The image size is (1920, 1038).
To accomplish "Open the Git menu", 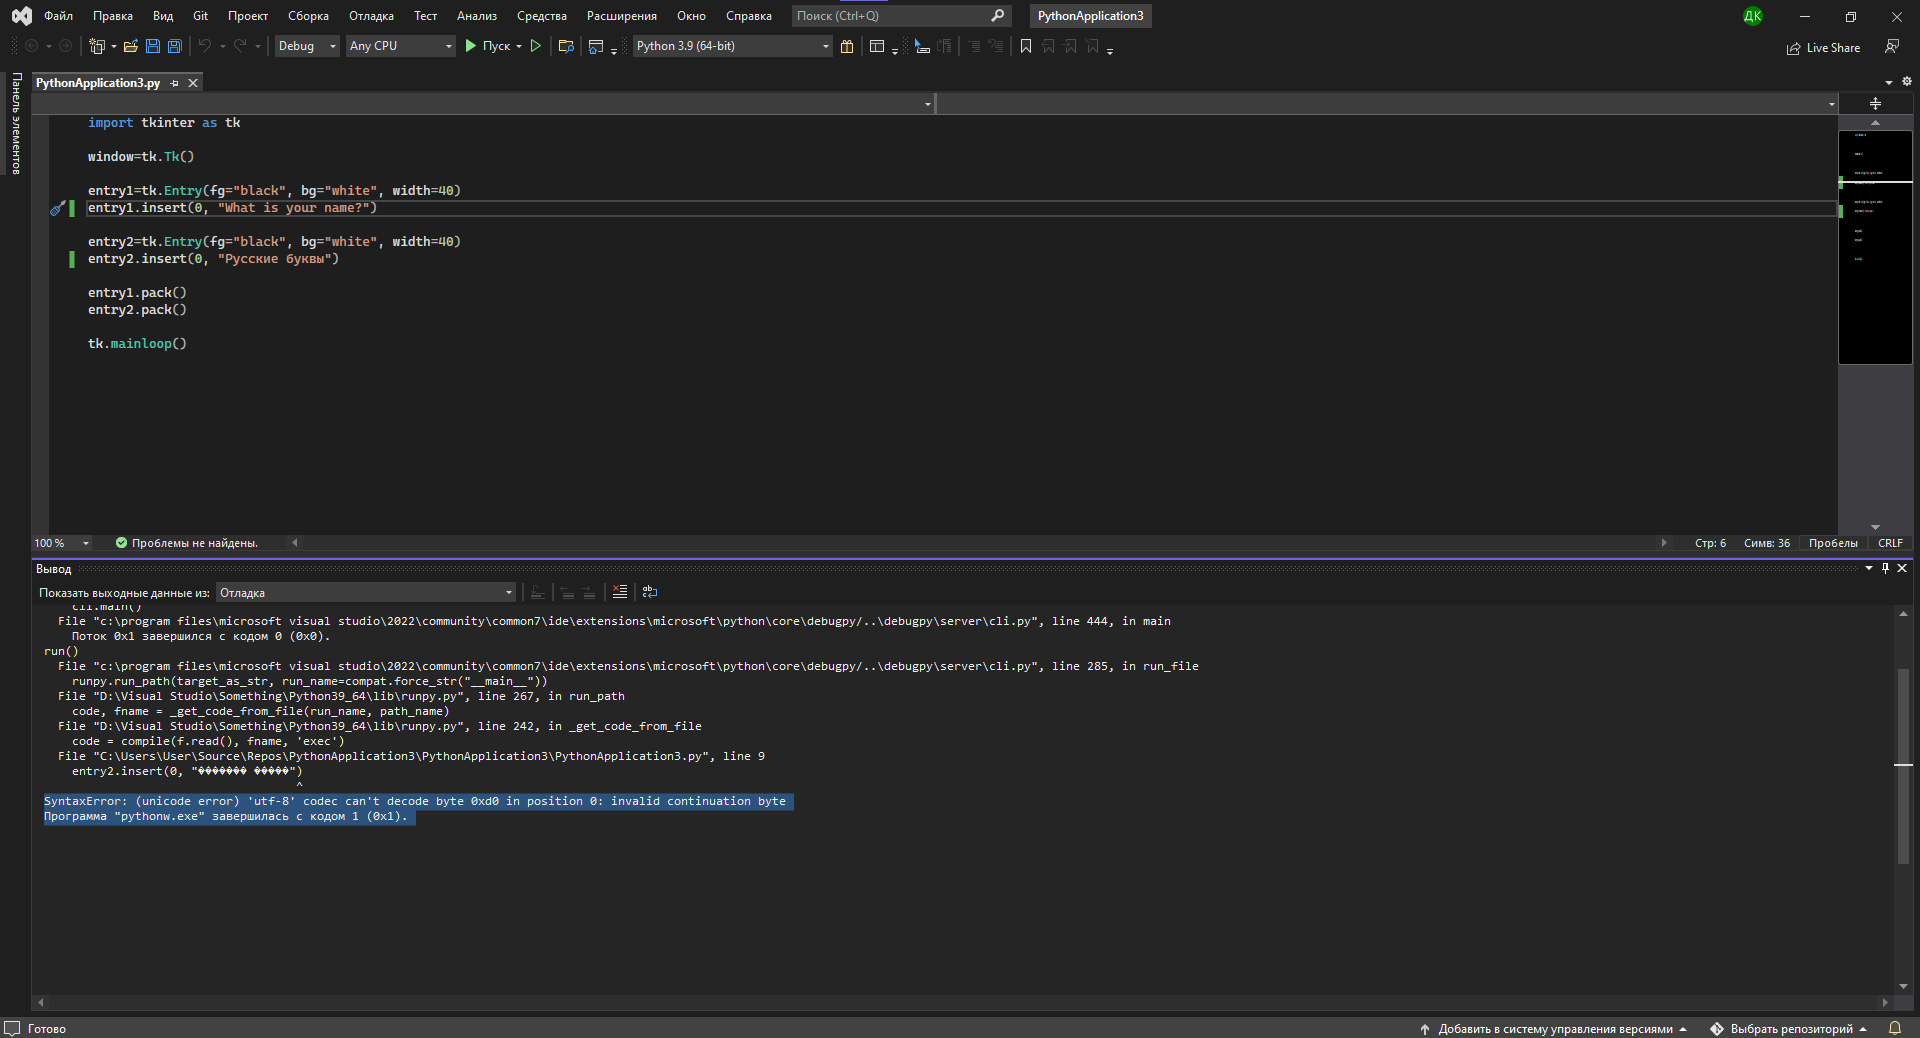I will point(200,16).
